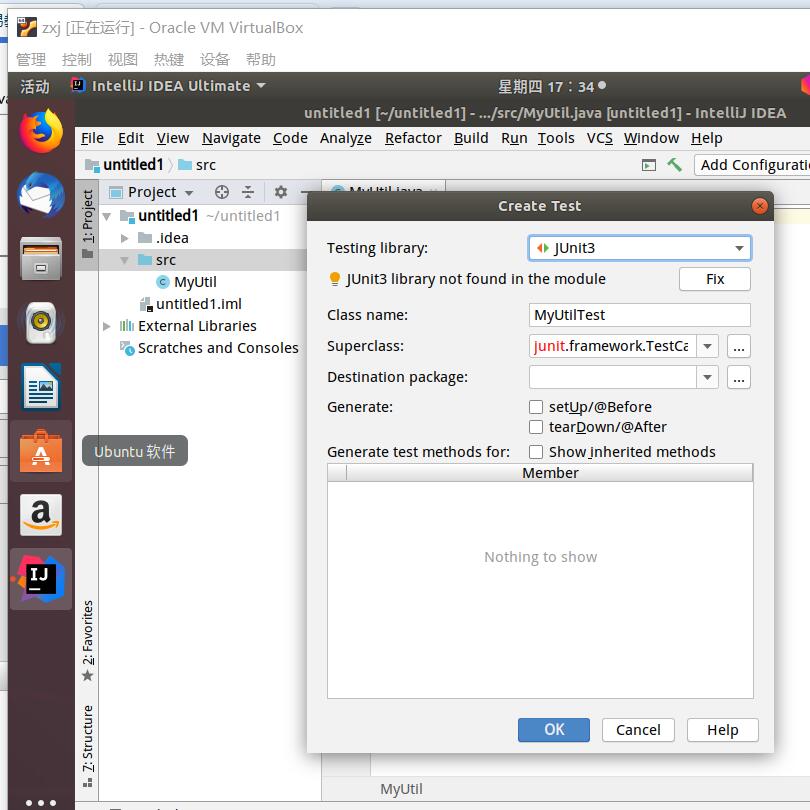The width and height of the screenshot is (810, 810).
Task: Click the untitled1 breadcrumb folder icon
Action: 92,165
